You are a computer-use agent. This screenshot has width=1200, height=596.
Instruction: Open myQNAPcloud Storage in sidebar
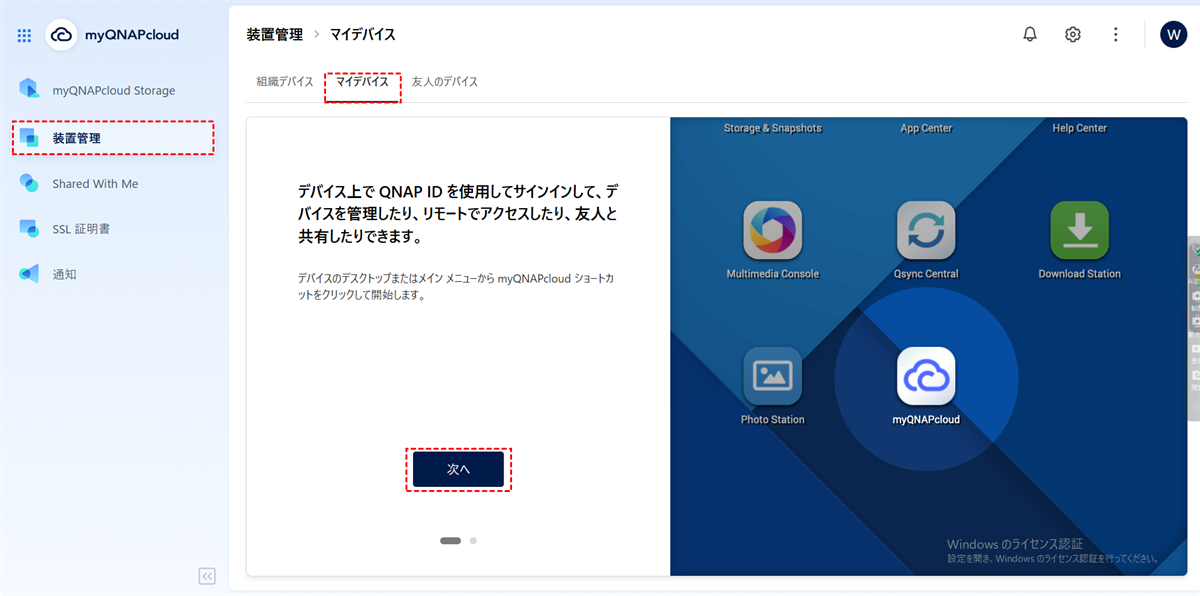click(114, 90)
